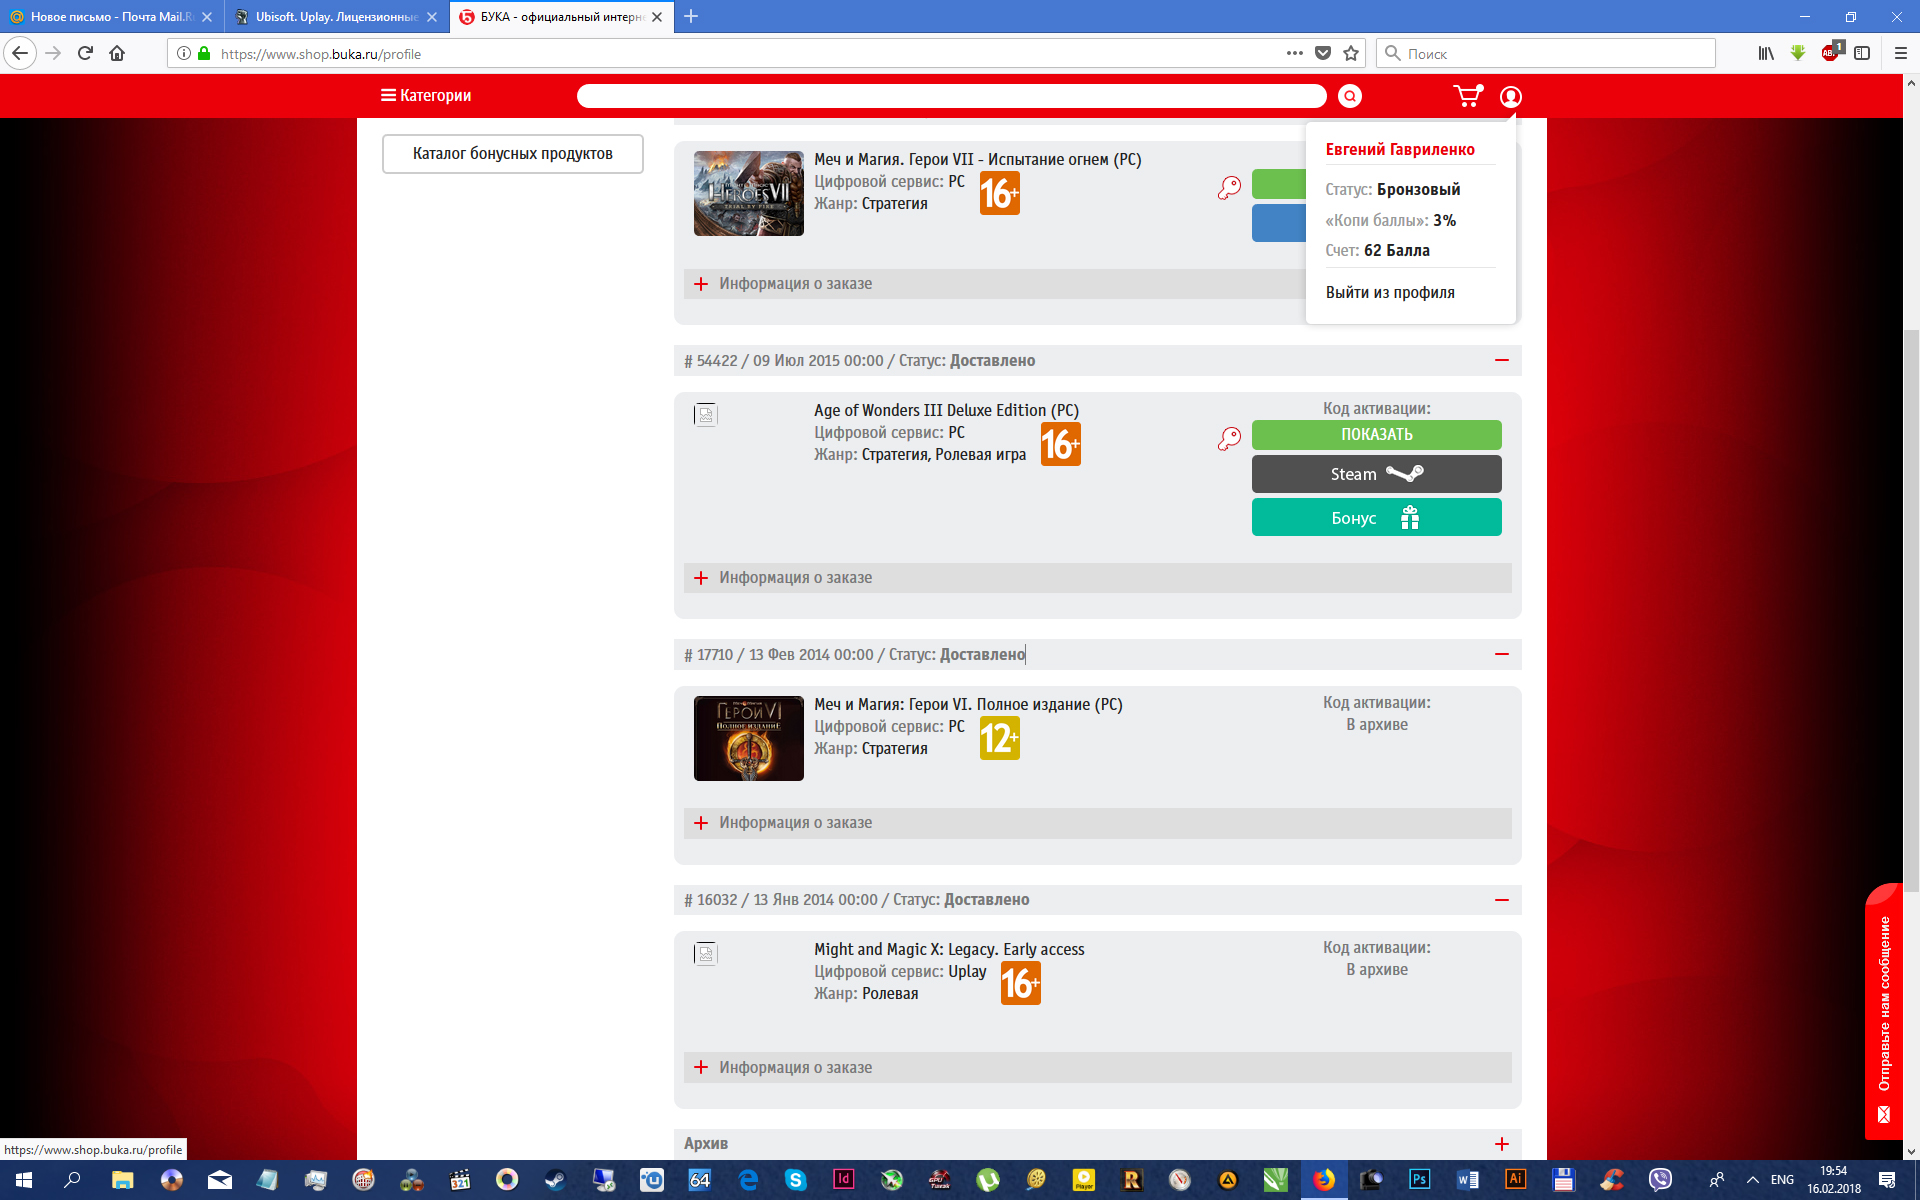Click the key icon for Герои VII

click(x=1229, y=187)
